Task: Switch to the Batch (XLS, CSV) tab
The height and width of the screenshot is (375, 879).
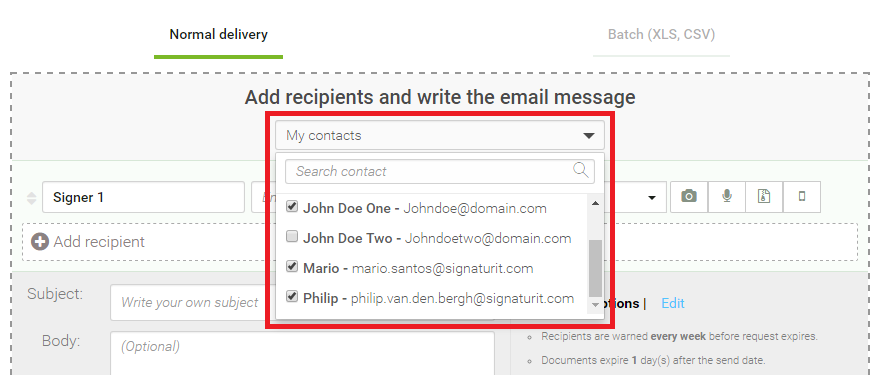Action: 661,35
